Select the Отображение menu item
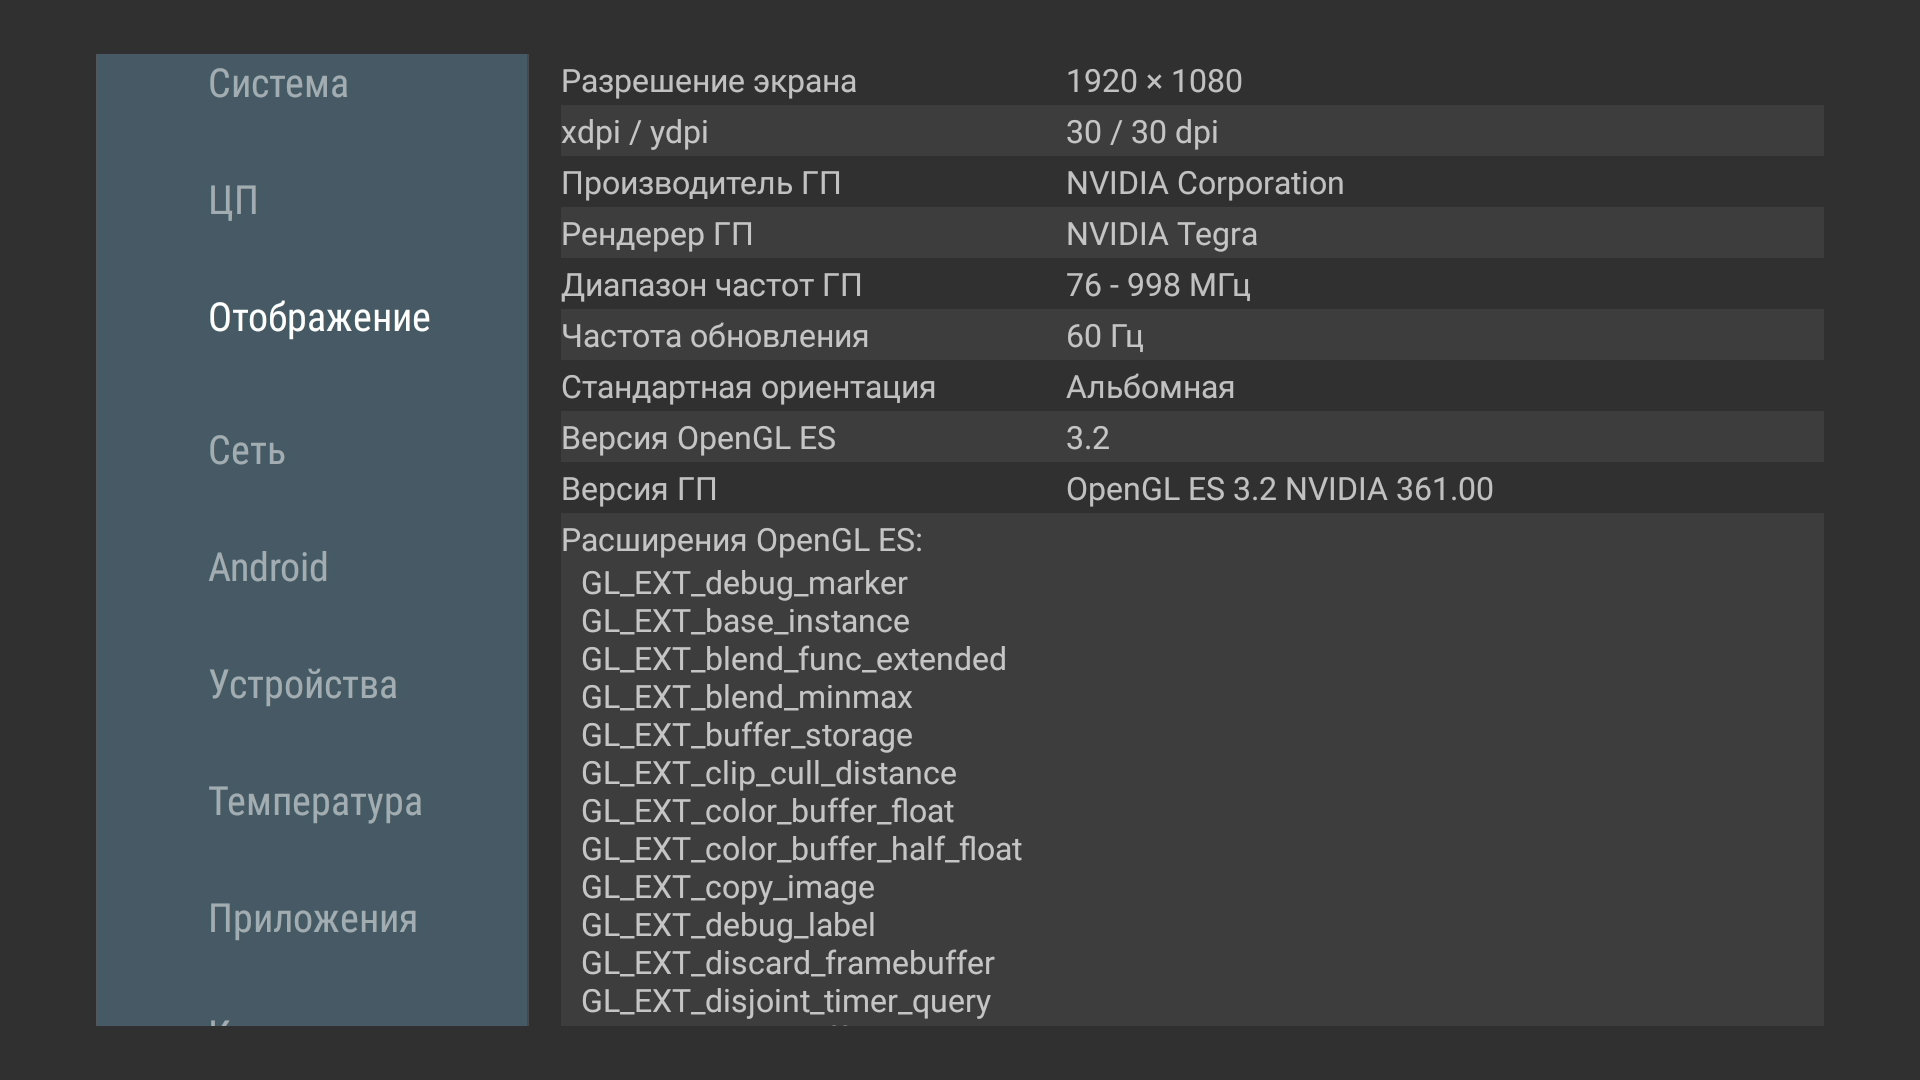The image size is (1920, 1080). pyautogui.click(x=319, y=318)
